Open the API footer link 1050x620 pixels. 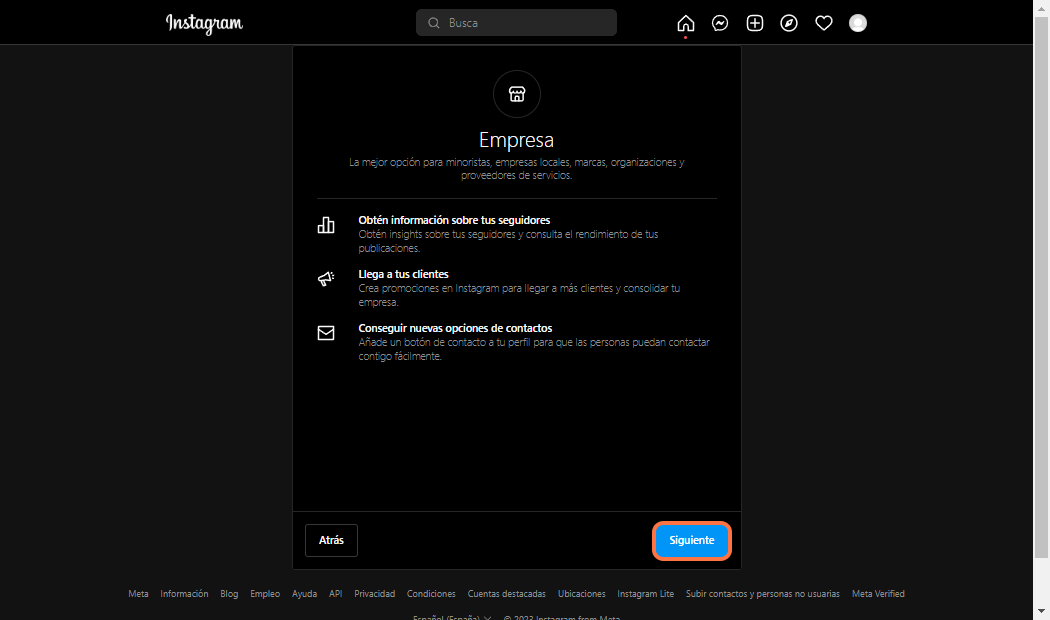(x=335, y=594)
